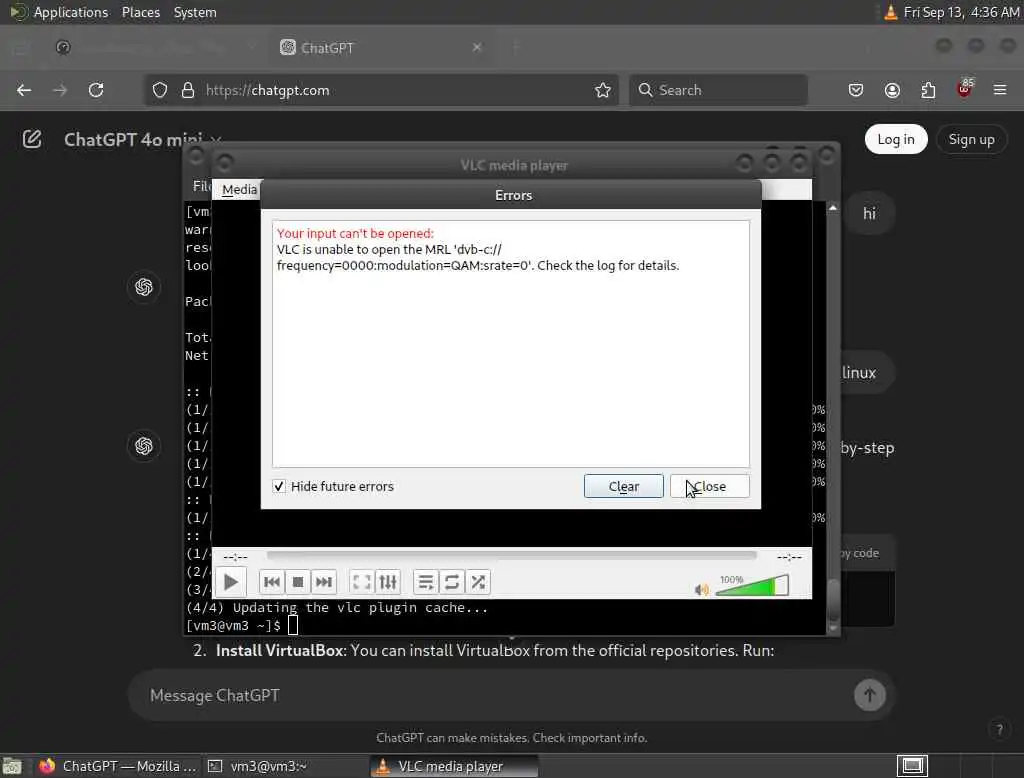Open the VLC Media menu

pos(239,189)
